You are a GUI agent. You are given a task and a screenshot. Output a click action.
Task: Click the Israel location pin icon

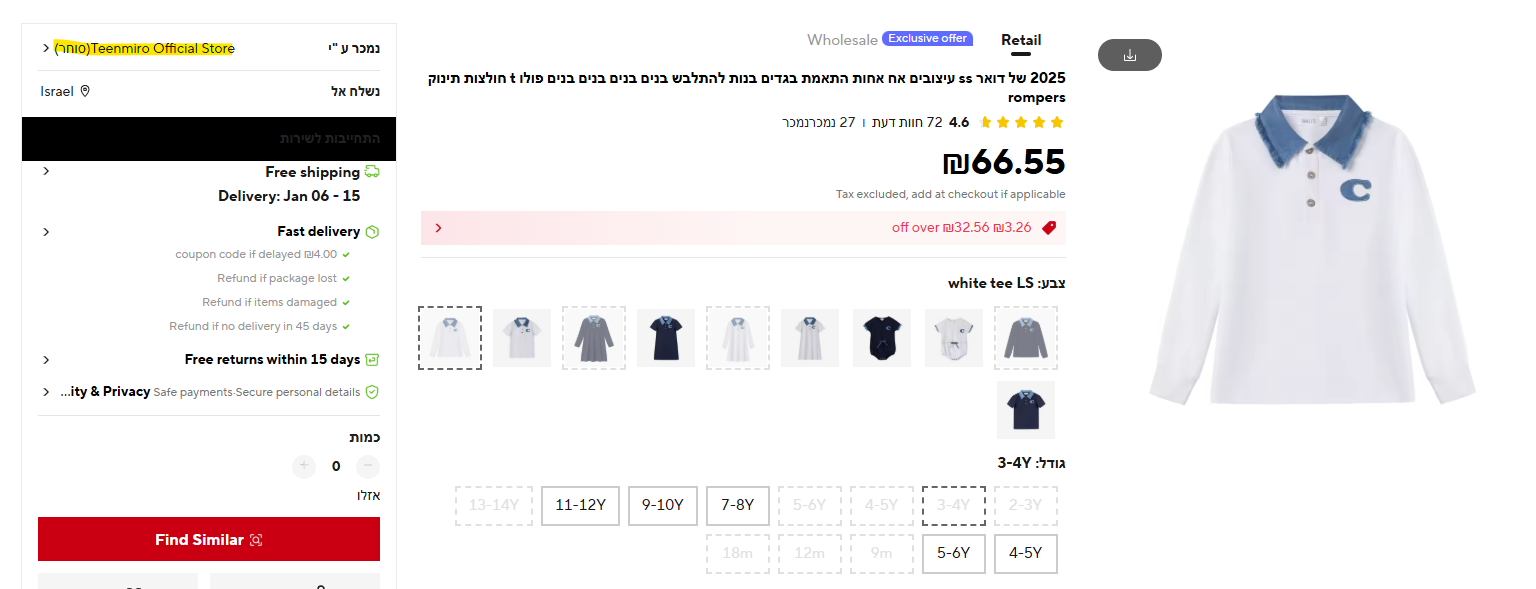[85, 92]
